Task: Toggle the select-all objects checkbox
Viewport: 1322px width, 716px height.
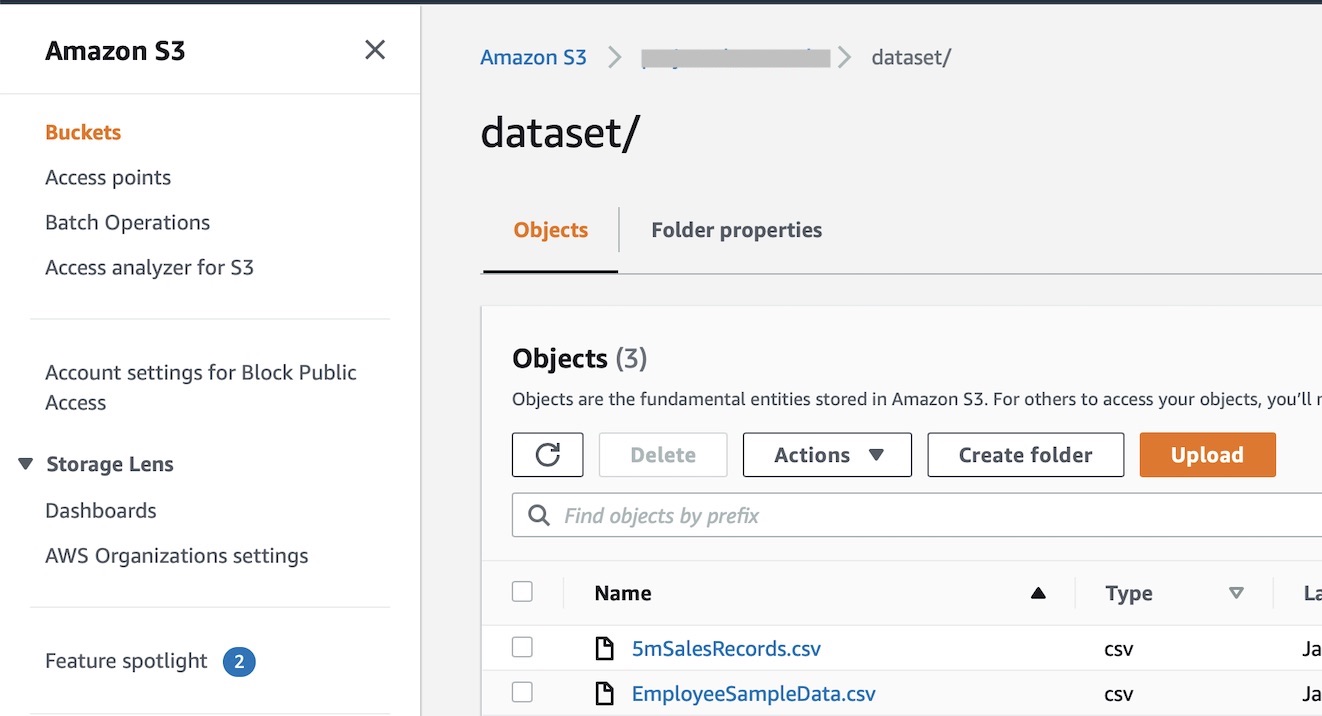Action: click(x=522, y=592)
